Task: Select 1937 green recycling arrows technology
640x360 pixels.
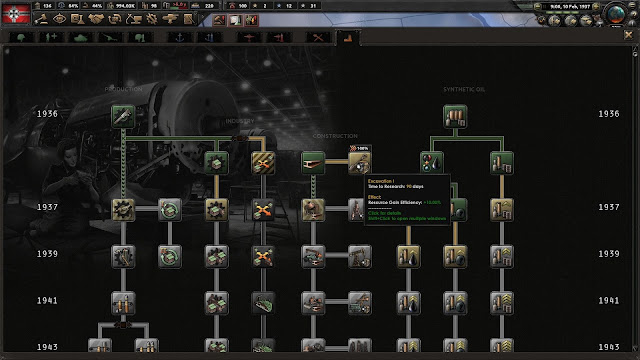Action: [170, 210]
